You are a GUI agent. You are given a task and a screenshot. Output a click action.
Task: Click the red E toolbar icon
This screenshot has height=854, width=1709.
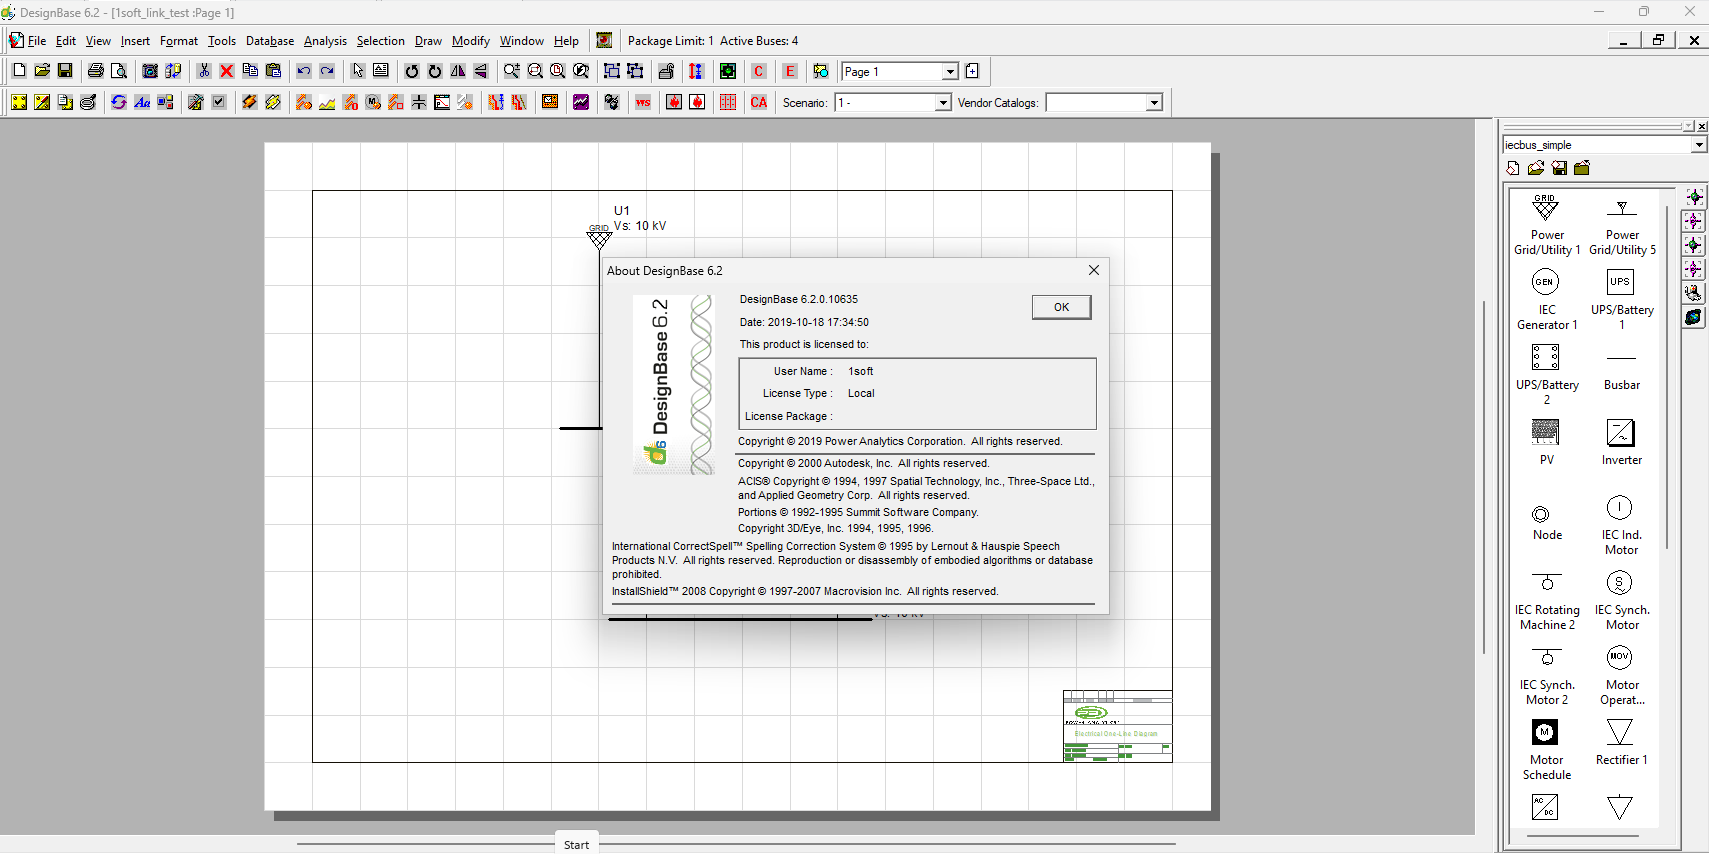click(x=790, y=71)
